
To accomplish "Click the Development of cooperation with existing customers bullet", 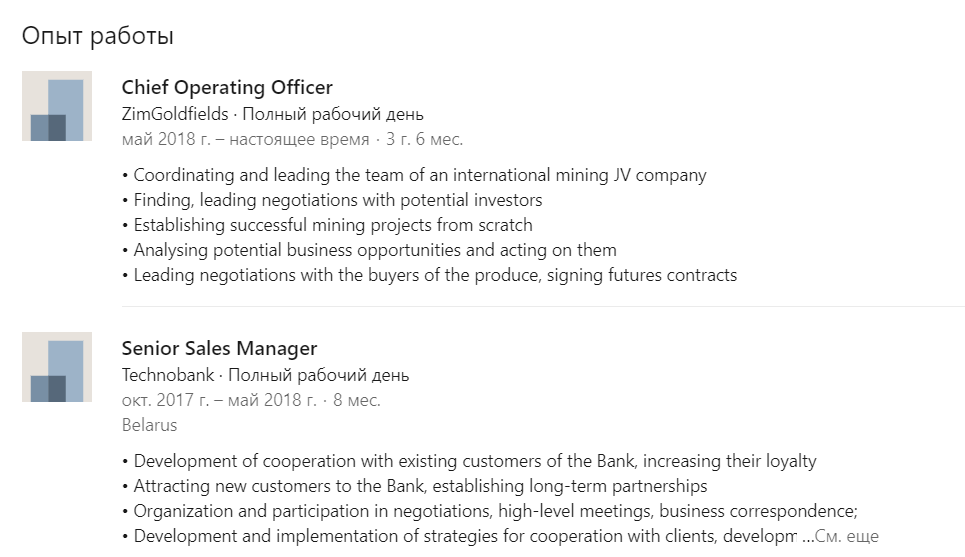I will tap(469, 461).
